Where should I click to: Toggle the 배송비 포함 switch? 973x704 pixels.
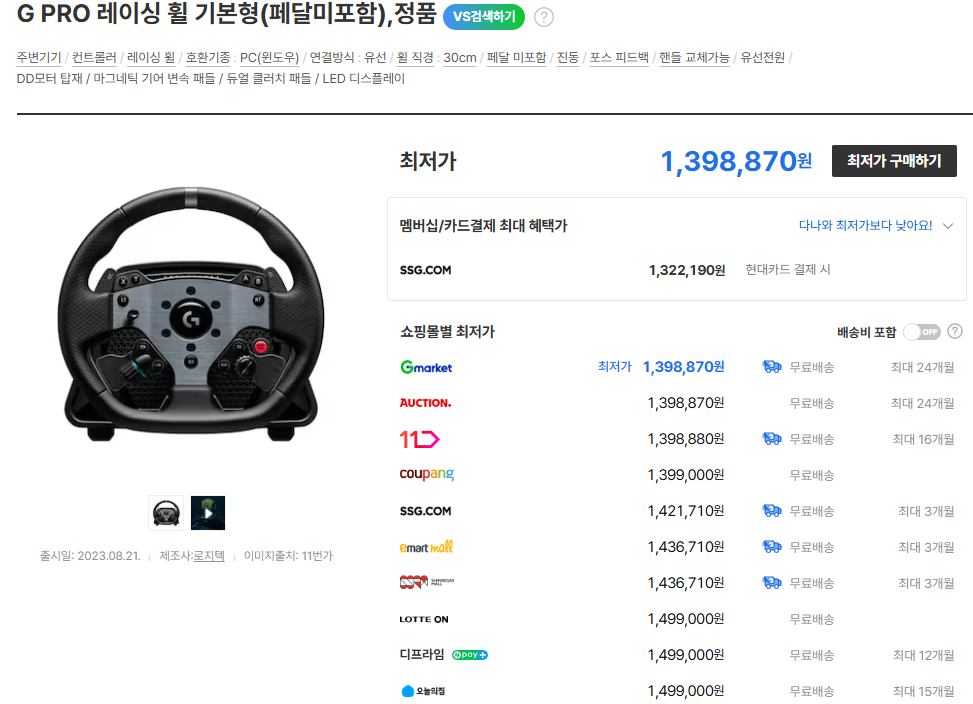pos(921,331)
